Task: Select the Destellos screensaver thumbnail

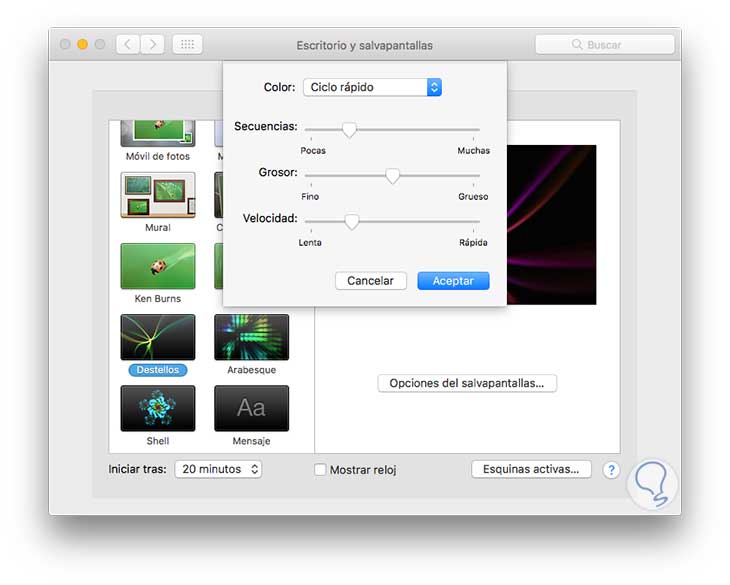Action: (158, 337)
